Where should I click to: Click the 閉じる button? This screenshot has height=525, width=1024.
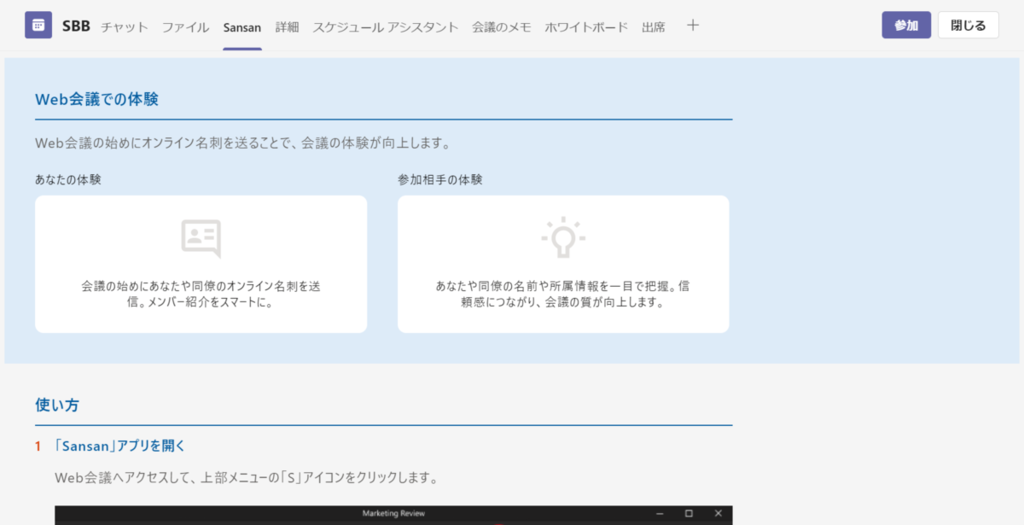[968, 25]
